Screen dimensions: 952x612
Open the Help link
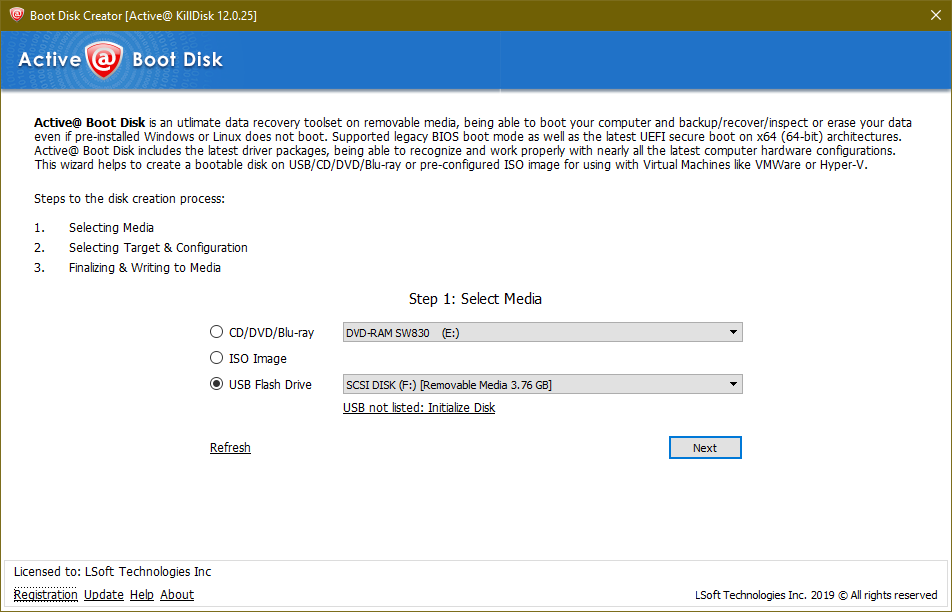tap(141, 594)
